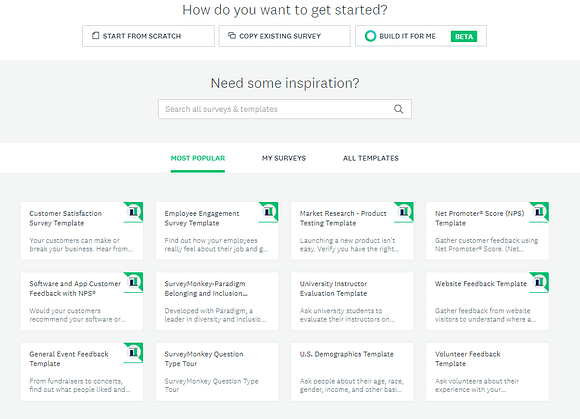Click the search magnifier icon

click(x=398, y=109)
